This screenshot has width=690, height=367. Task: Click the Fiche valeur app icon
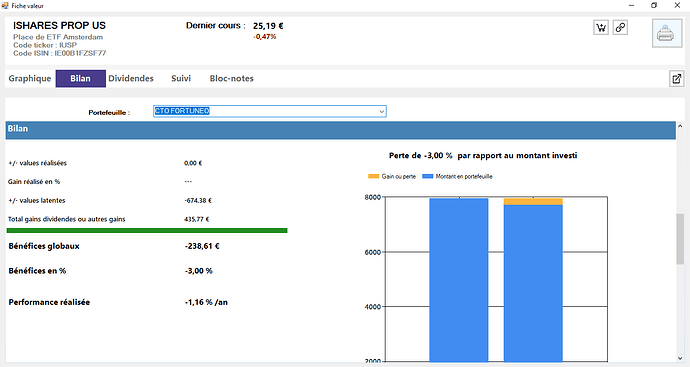click(5, 6)
